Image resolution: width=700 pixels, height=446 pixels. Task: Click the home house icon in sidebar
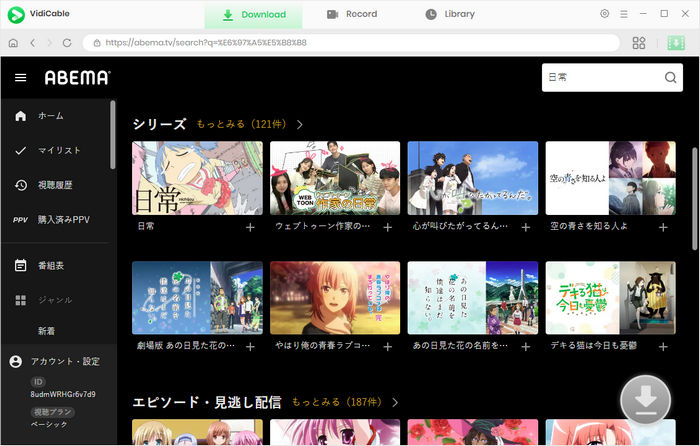pos(21,116)
